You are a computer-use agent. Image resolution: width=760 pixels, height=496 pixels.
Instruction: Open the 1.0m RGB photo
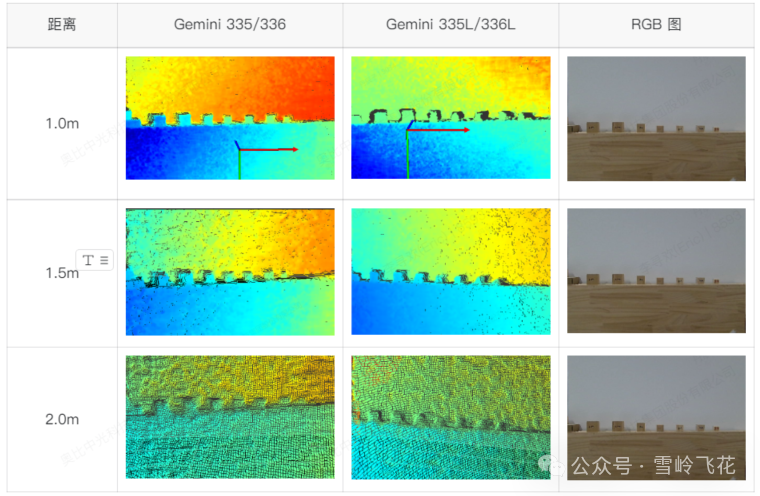point(656,118)
